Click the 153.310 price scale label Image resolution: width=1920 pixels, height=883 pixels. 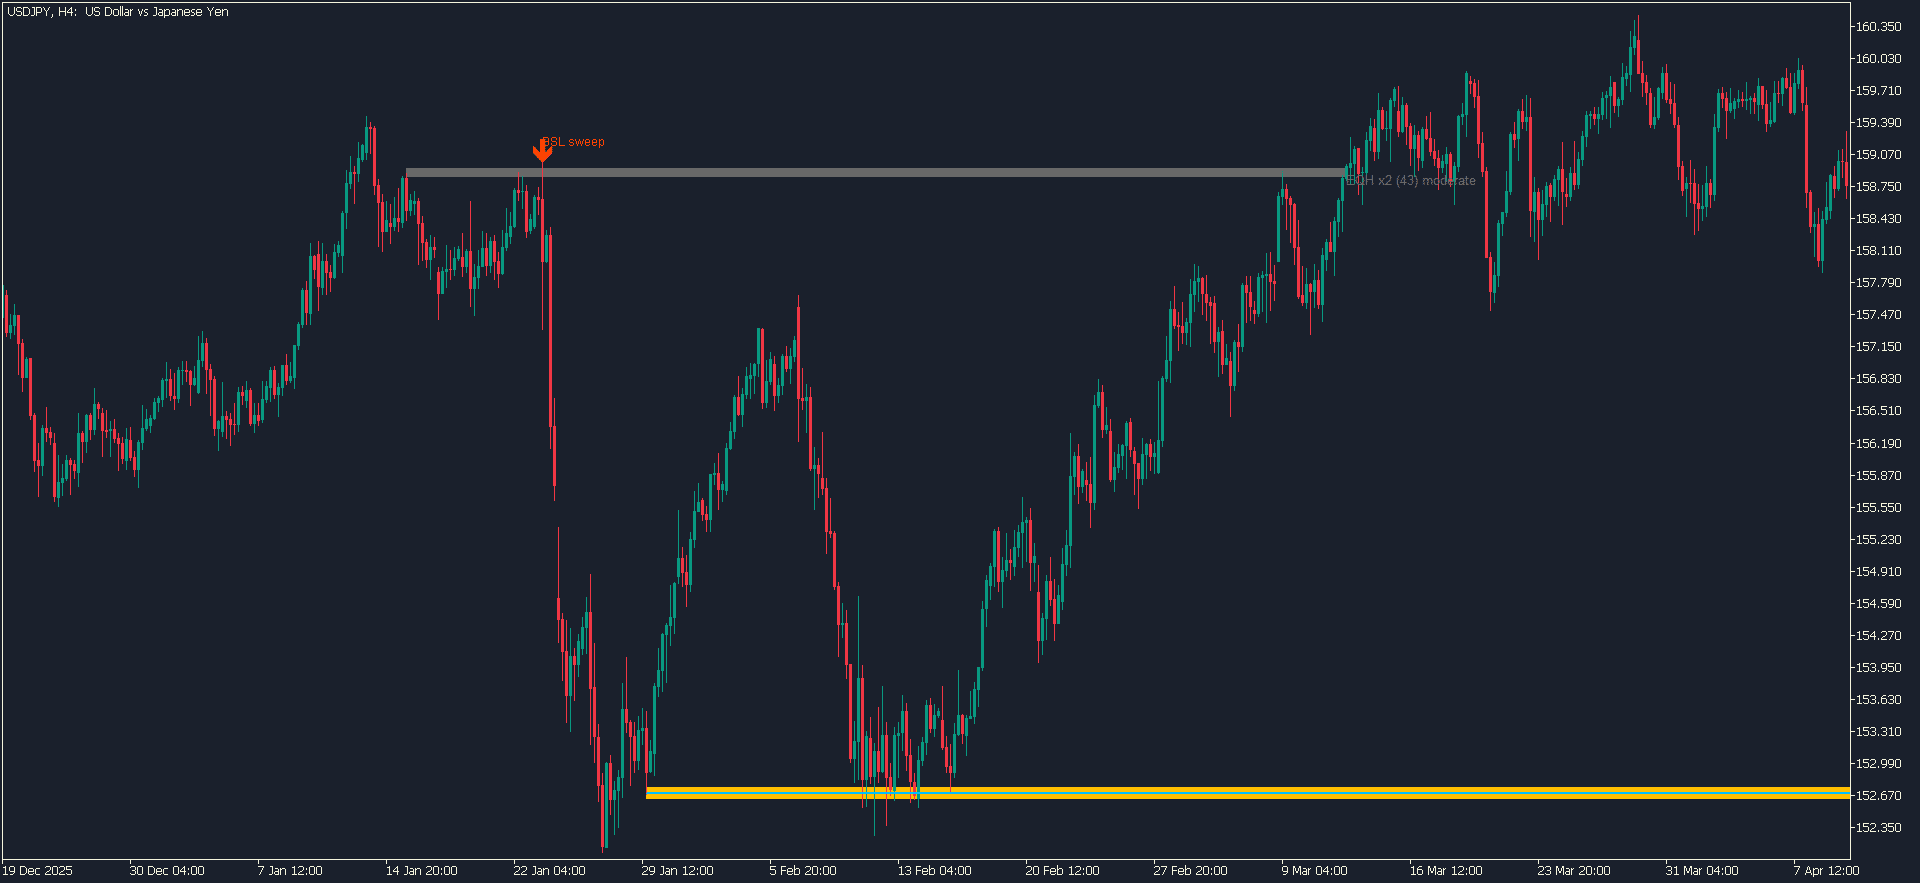click(x=1878, y=732)
